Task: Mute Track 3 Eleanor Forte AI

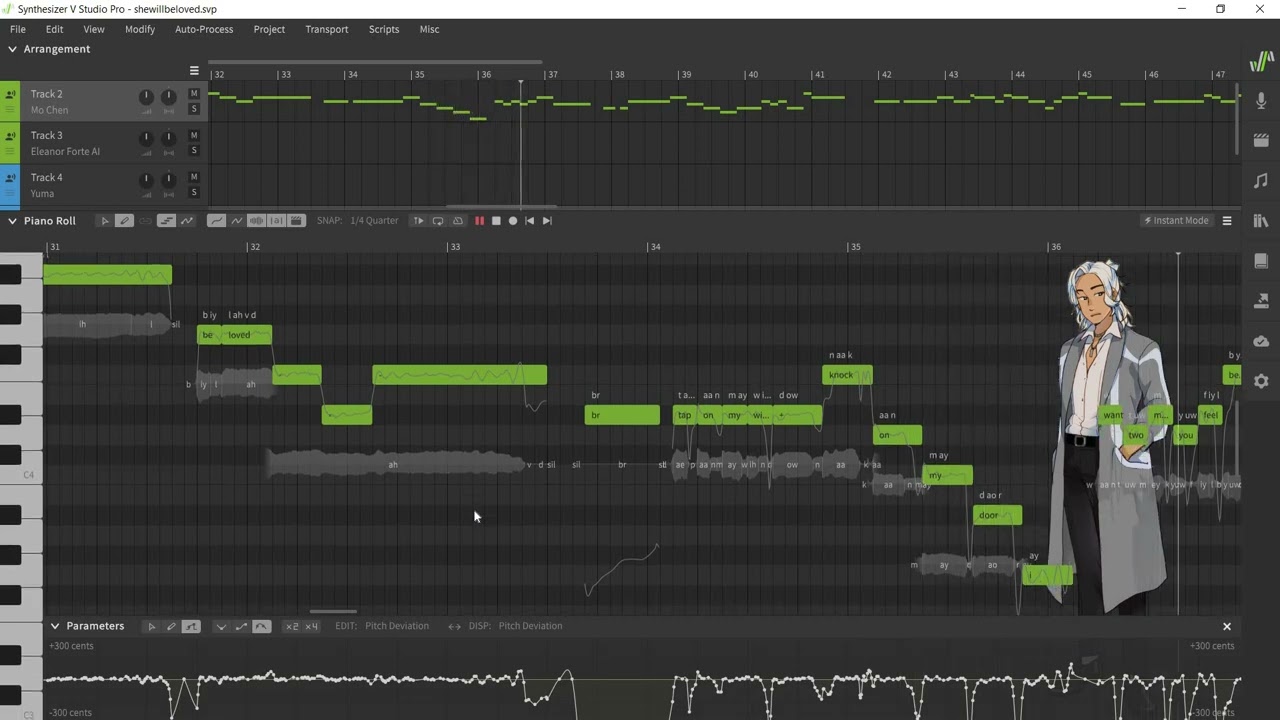Action: [x=194, y=135]
